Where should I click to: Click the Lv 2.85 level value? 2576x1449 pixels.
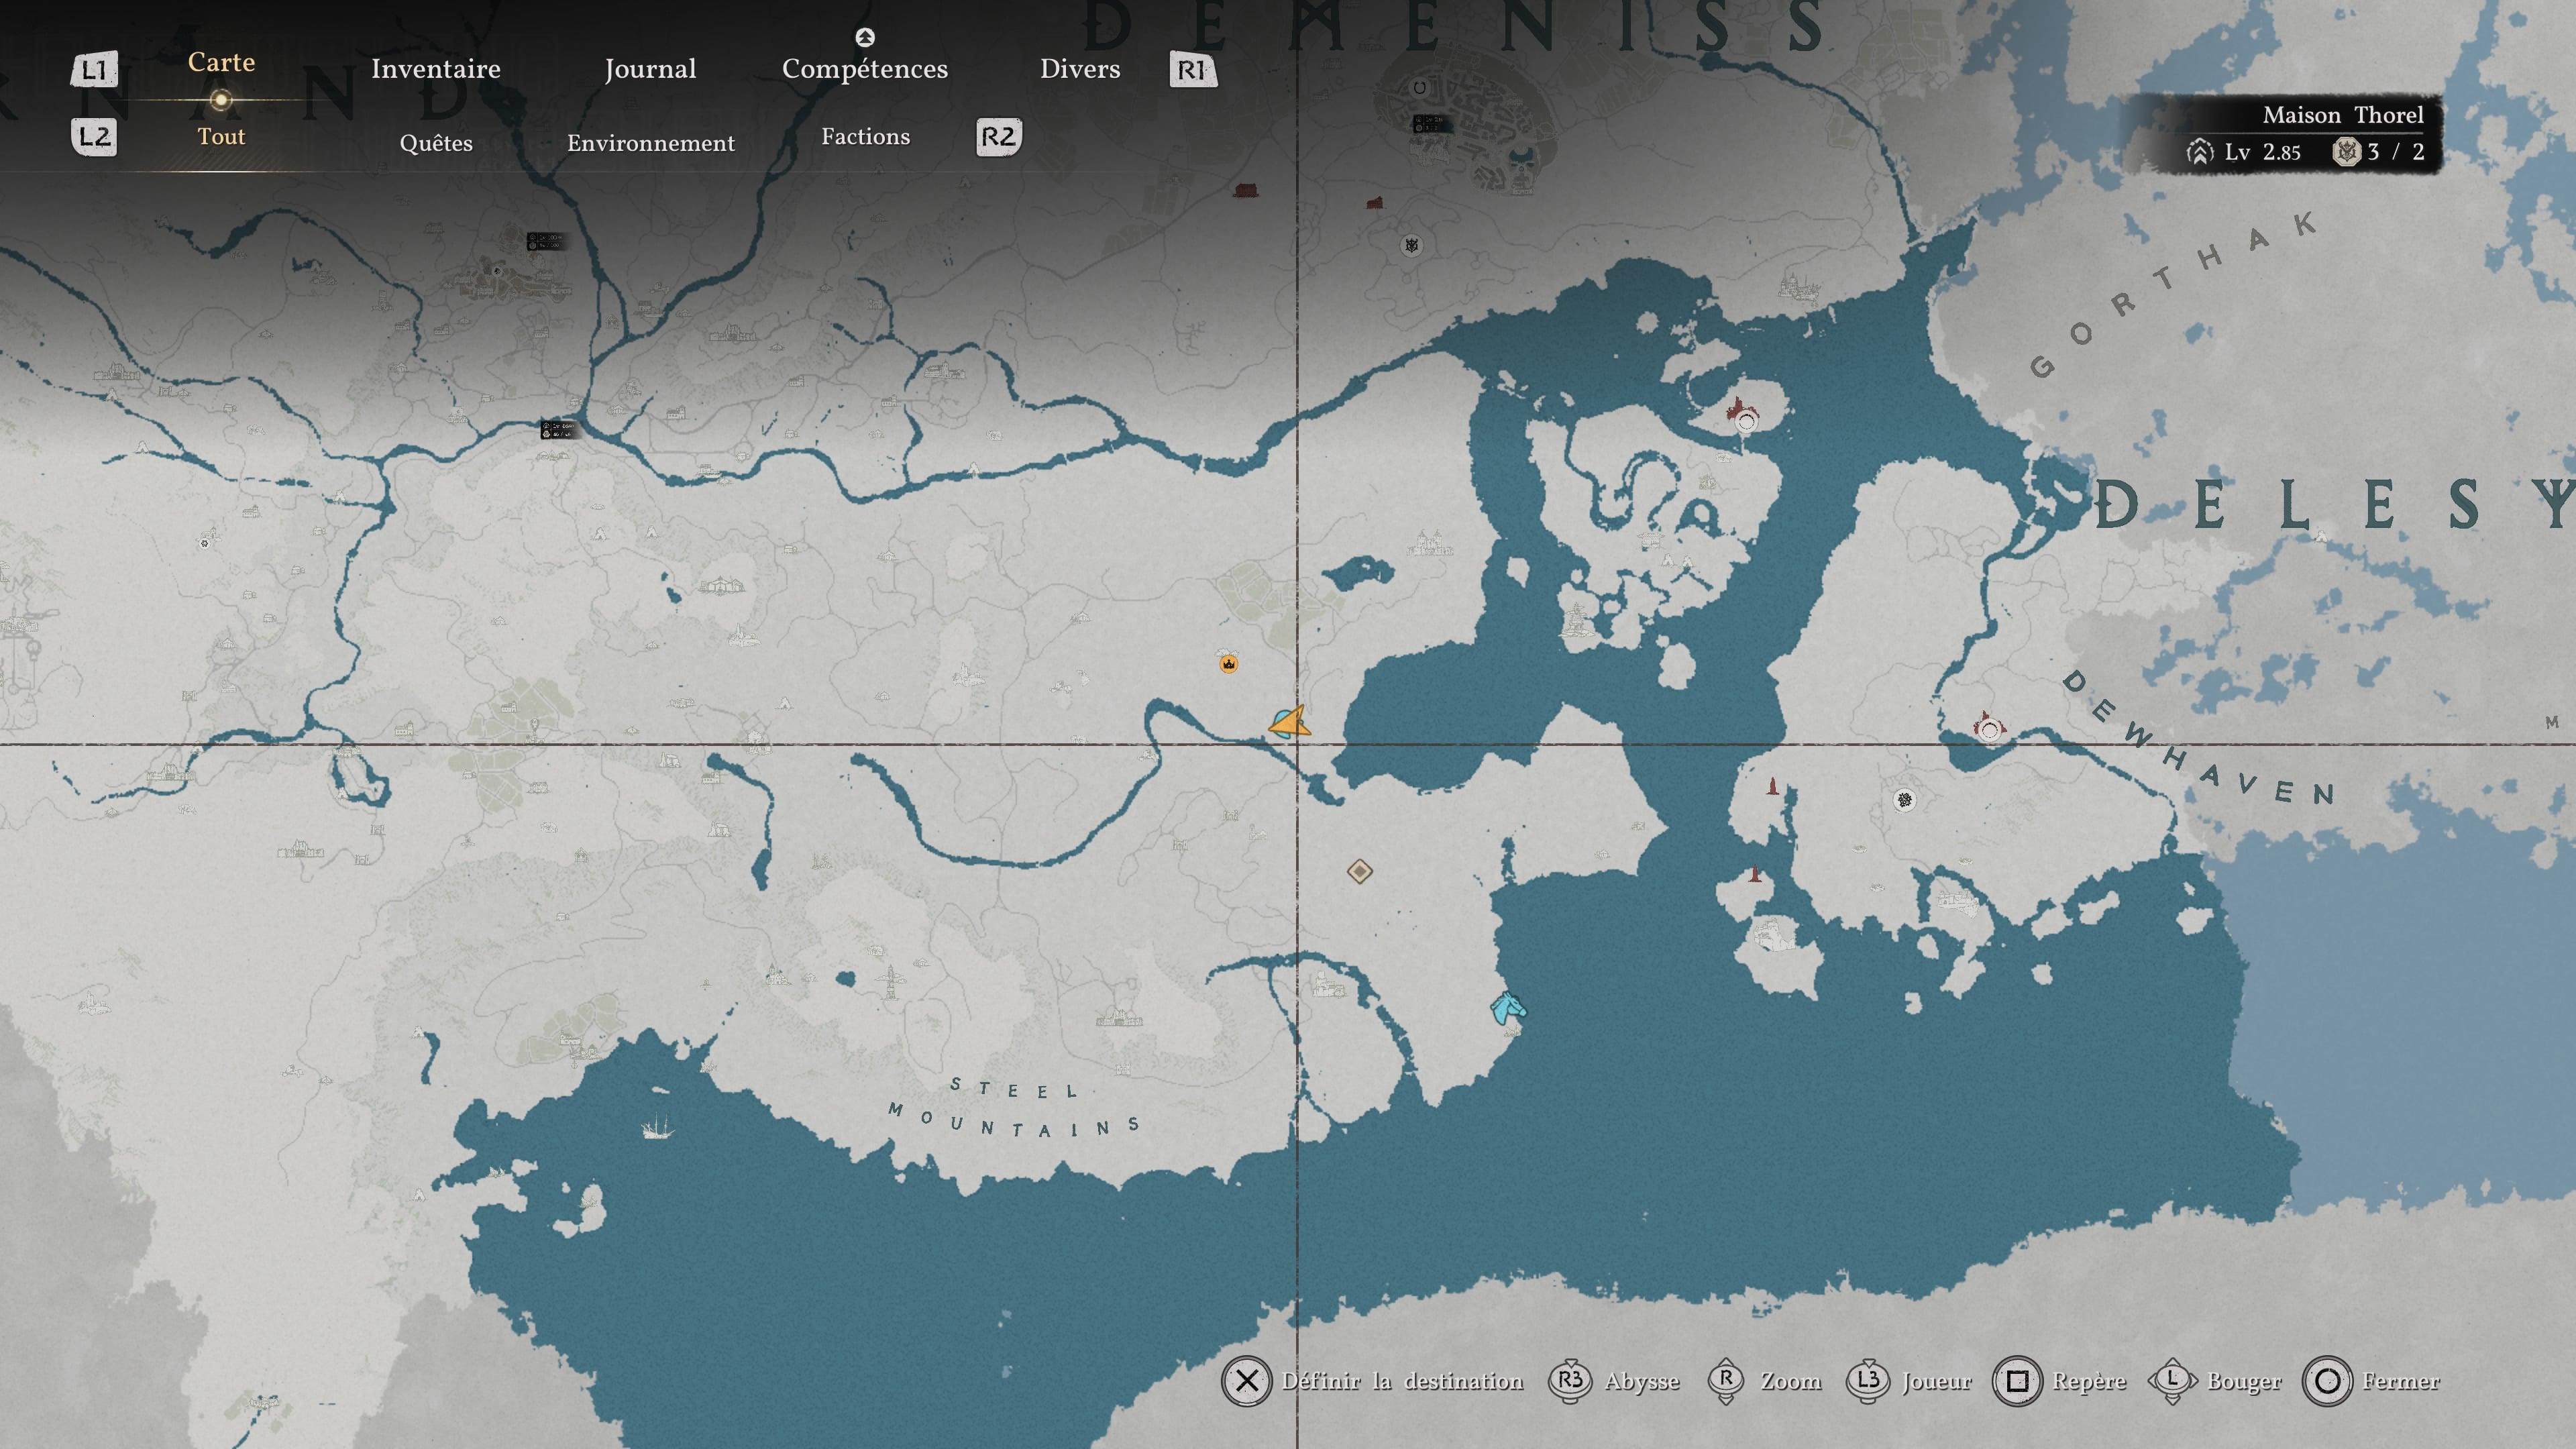pos(2263,152)
